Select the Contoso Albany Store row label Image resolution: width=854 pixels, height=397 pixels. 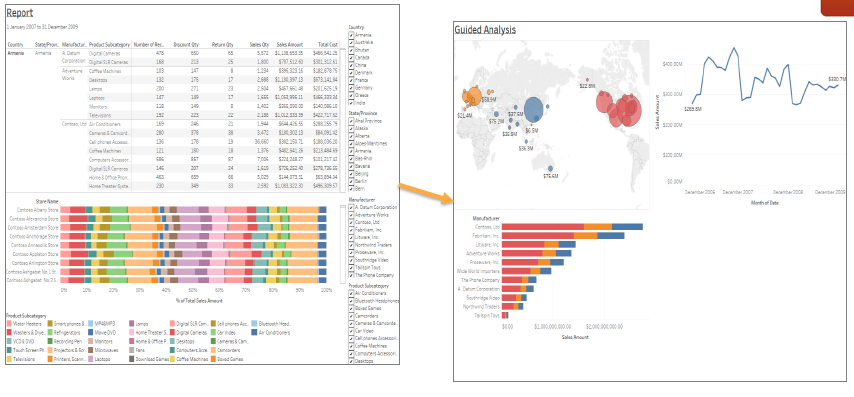coord(38,210)
